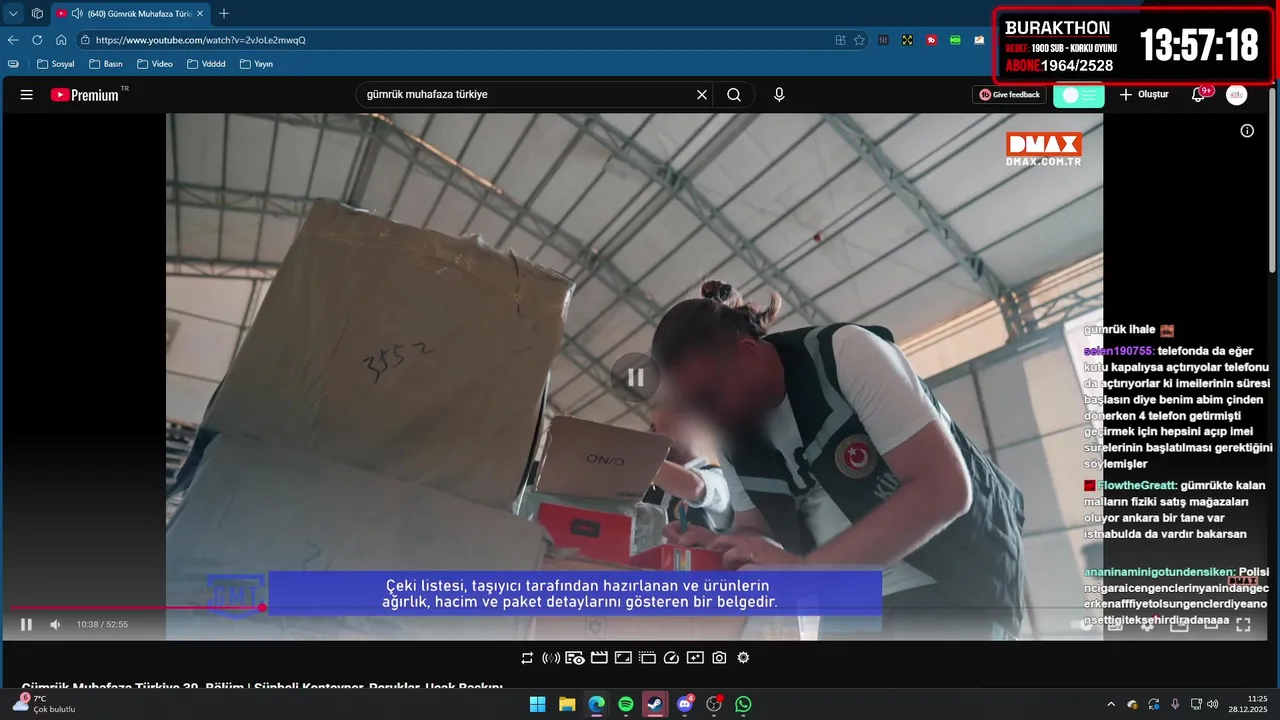Bookmark this page with star

[859, 40]
